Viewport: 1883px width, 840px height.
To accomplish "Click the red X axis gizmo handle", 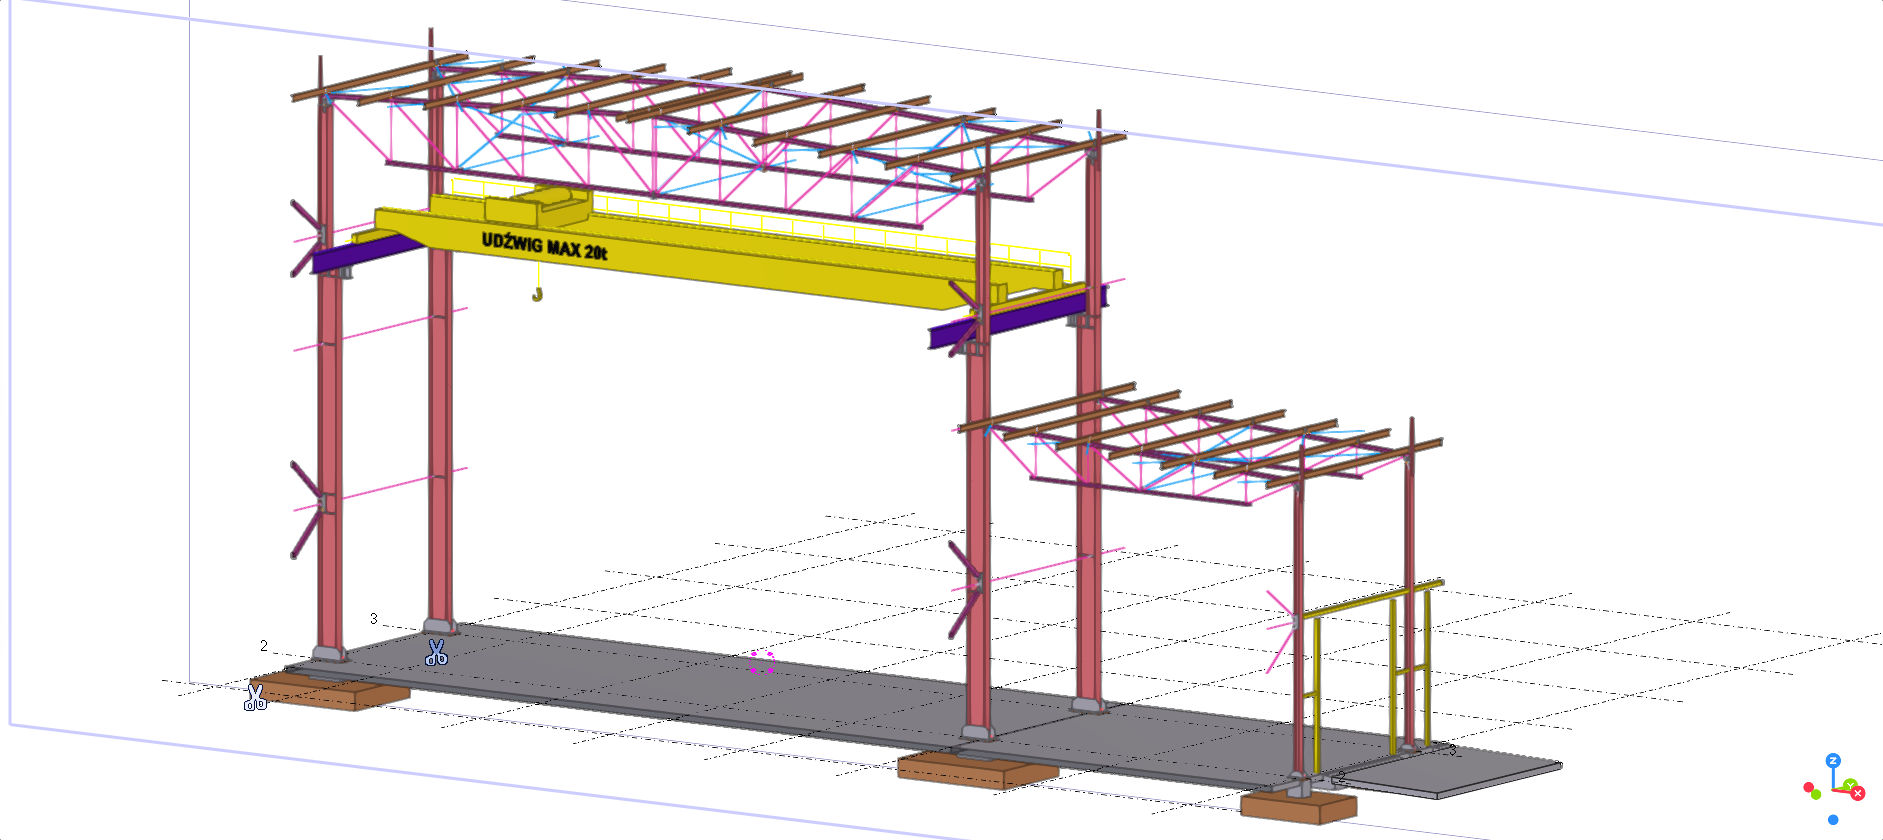I will point(1858,794).
